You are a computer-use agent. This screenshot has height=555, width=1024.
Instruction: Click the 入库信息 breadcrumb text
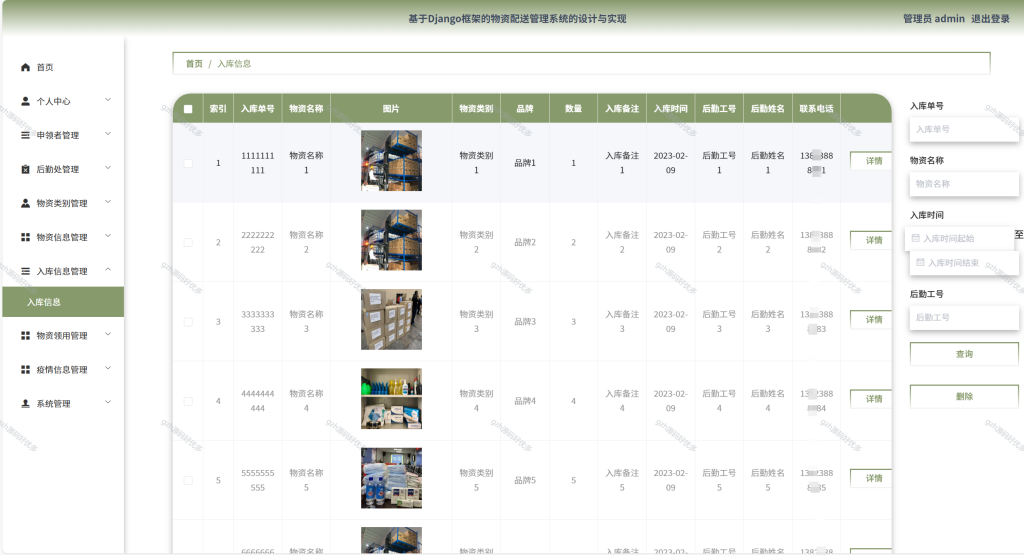tap(234, 64)
